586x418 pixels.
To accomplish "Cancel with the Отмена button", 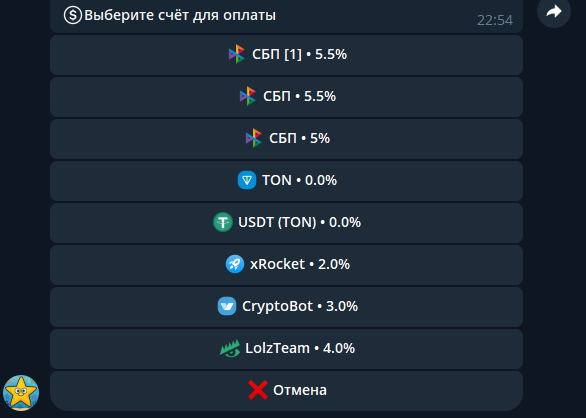I will tap(286, 391).
